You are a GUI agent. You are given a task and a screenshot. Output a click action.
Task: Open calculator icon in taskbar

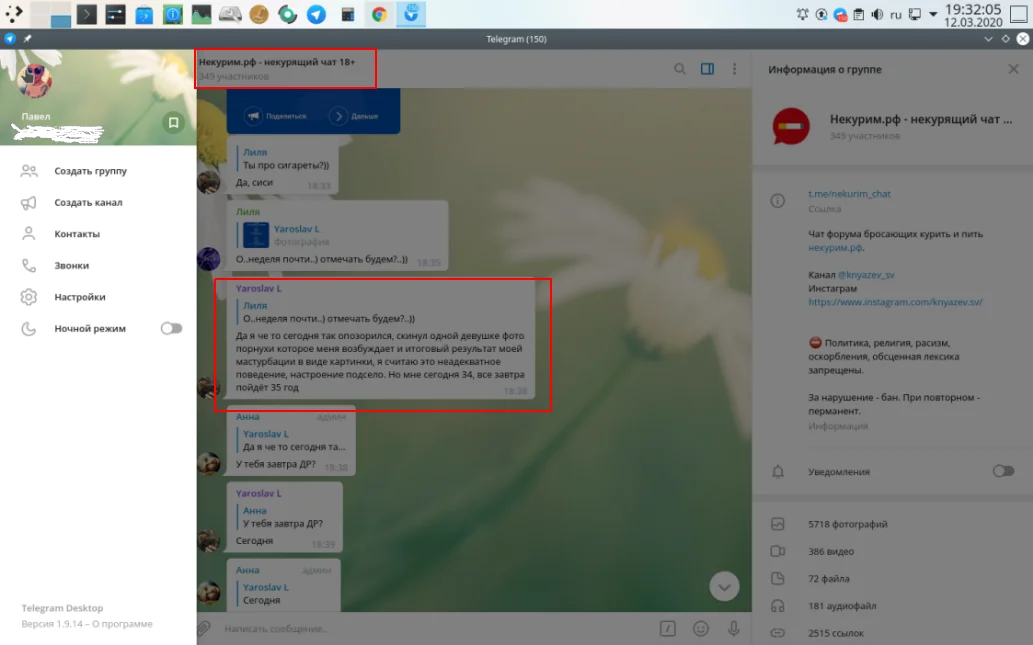click(x=348, y=14)
